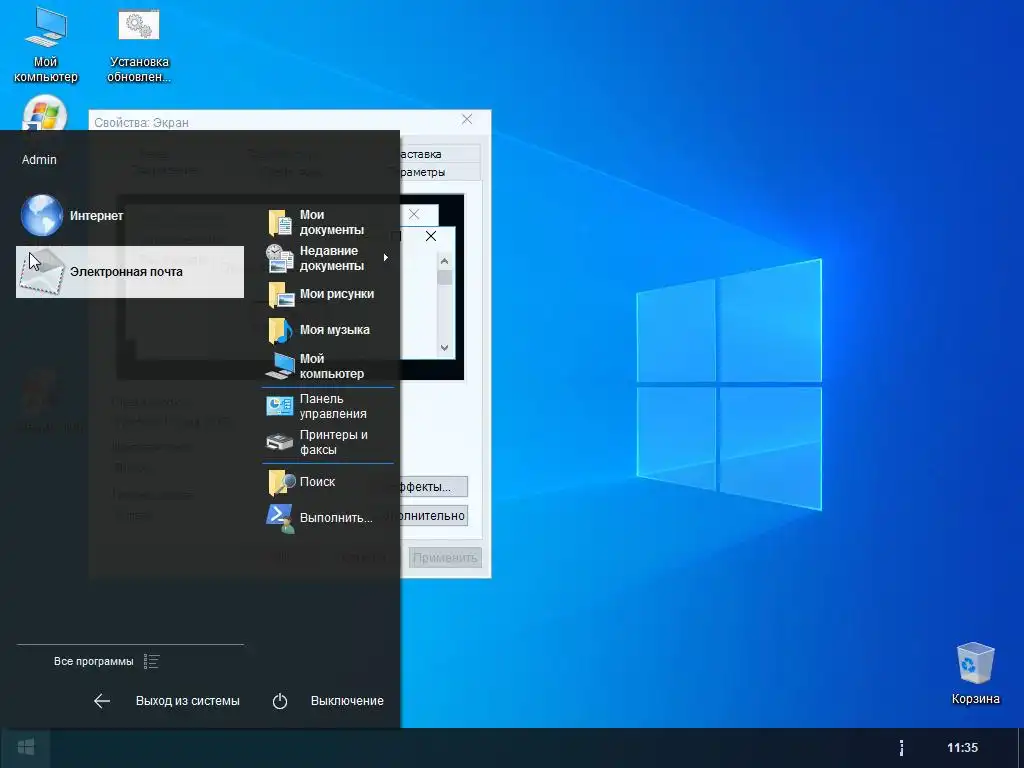Image resolution: width=1024 pixels, height=768 pixels.
Task: Open Мои рисунки folder icon
Action: point(280,295)
